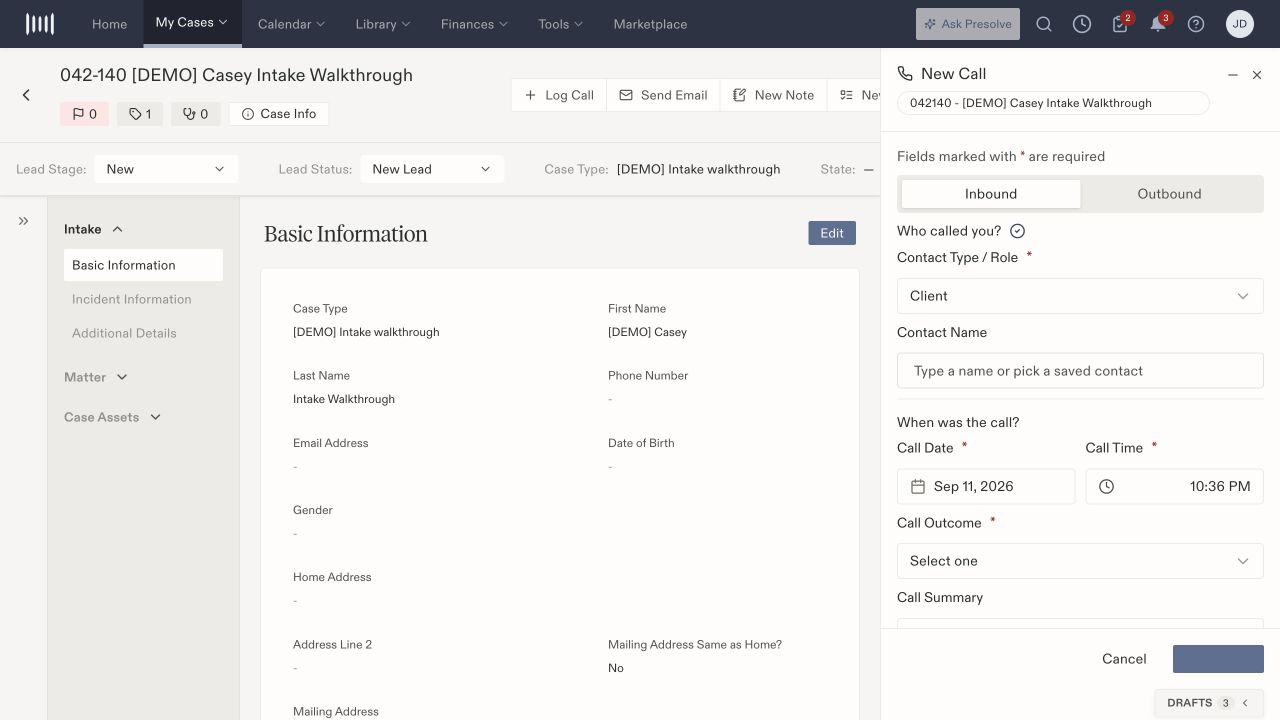Image resolution: width=1280 pixels, height=720 pixels.
Task: Click the third counter badge showing 0
Action: pyautogui.click(x=196, y=114)
